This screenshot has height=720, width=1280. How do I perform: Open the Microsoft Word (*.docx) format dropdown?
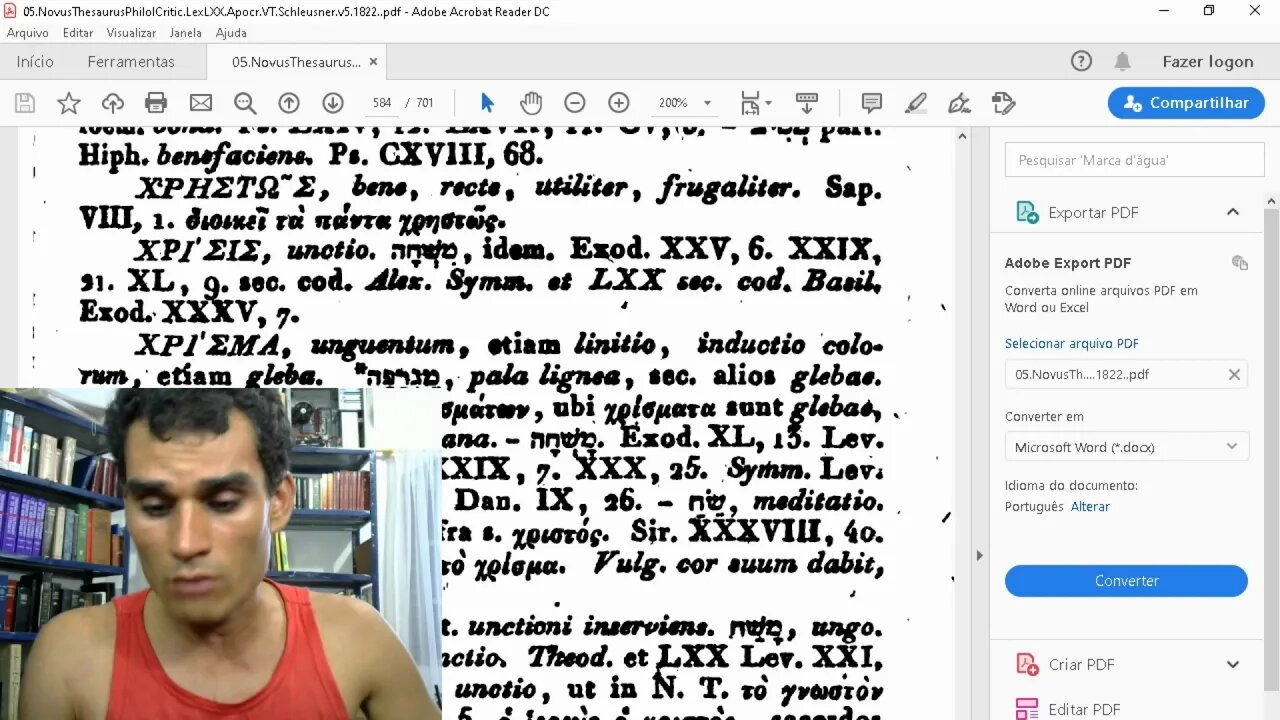coord(1126,447)
